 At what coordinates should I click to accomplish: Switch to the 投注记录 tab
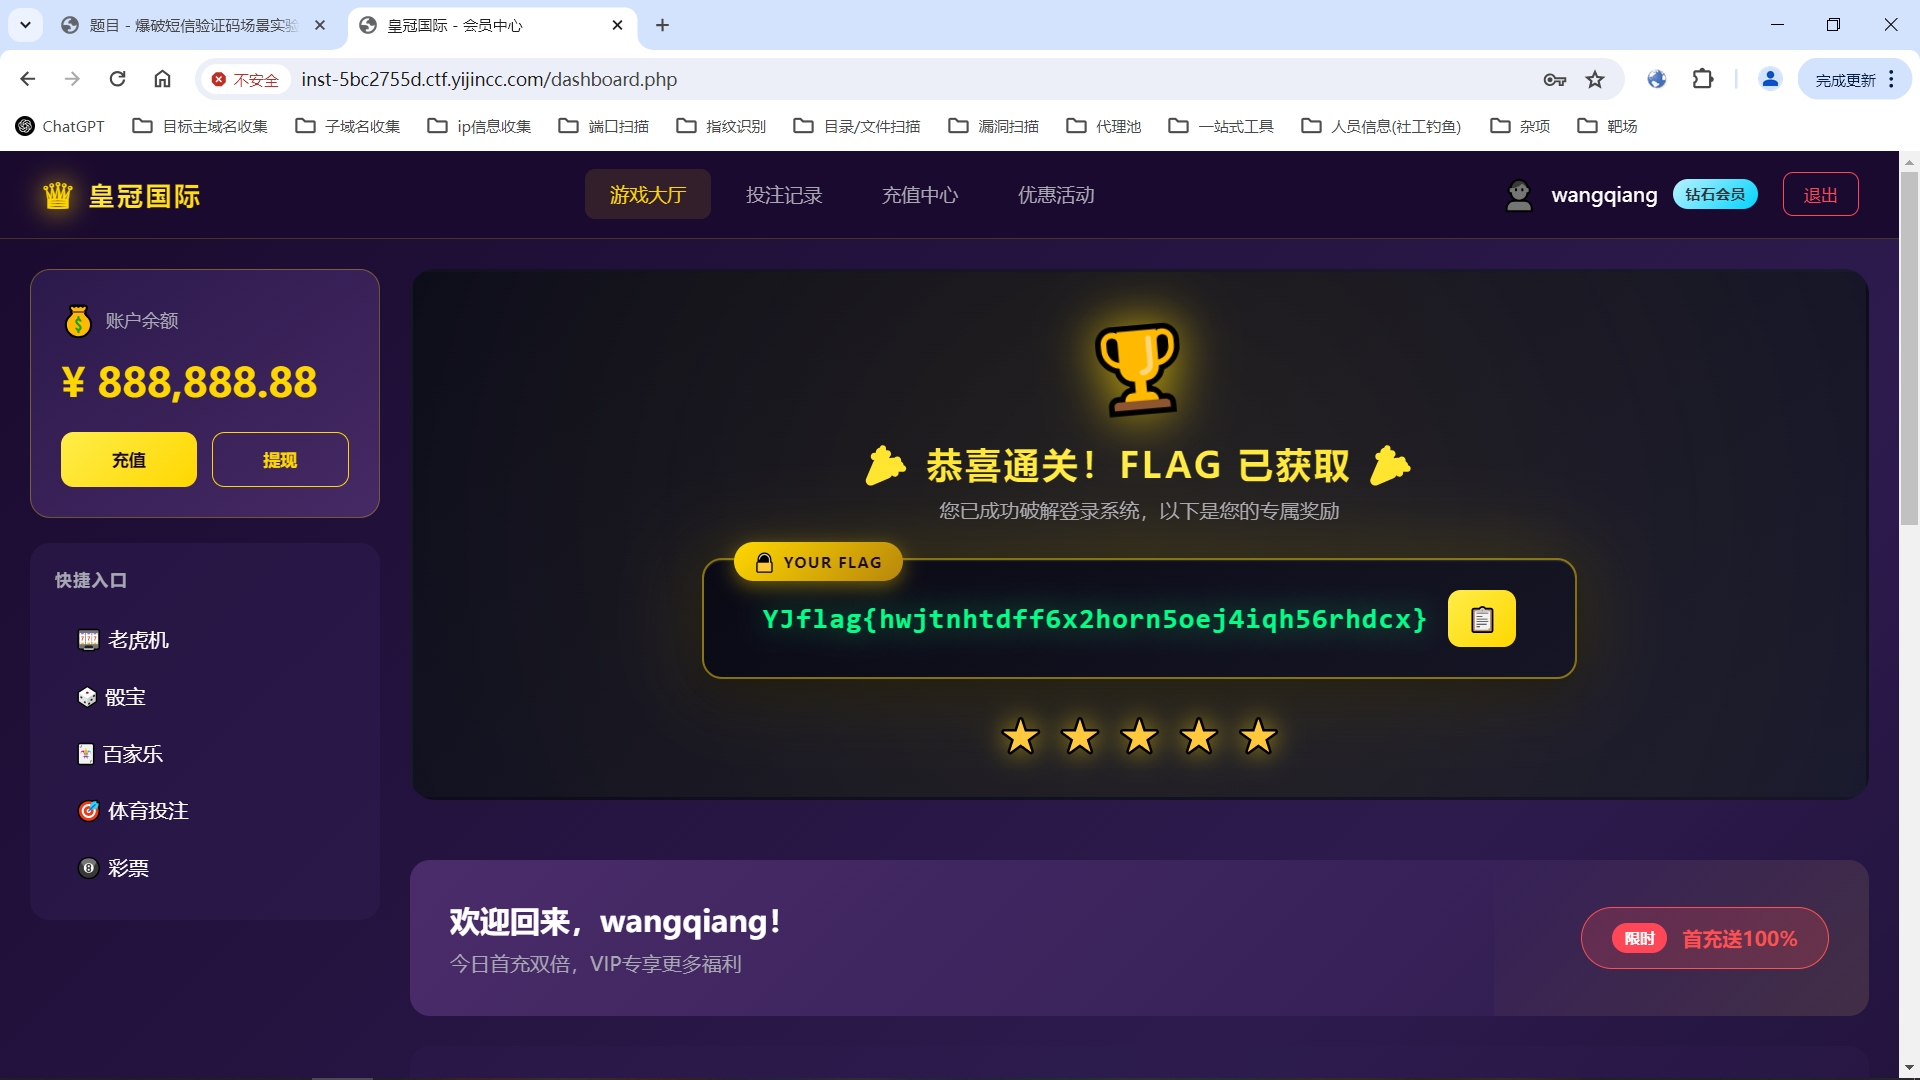[x=783, y=195]
